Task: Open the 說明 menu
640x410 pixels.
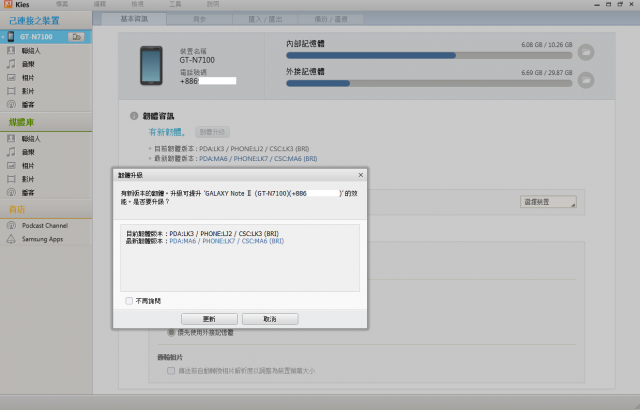Action: click(213, 4)
